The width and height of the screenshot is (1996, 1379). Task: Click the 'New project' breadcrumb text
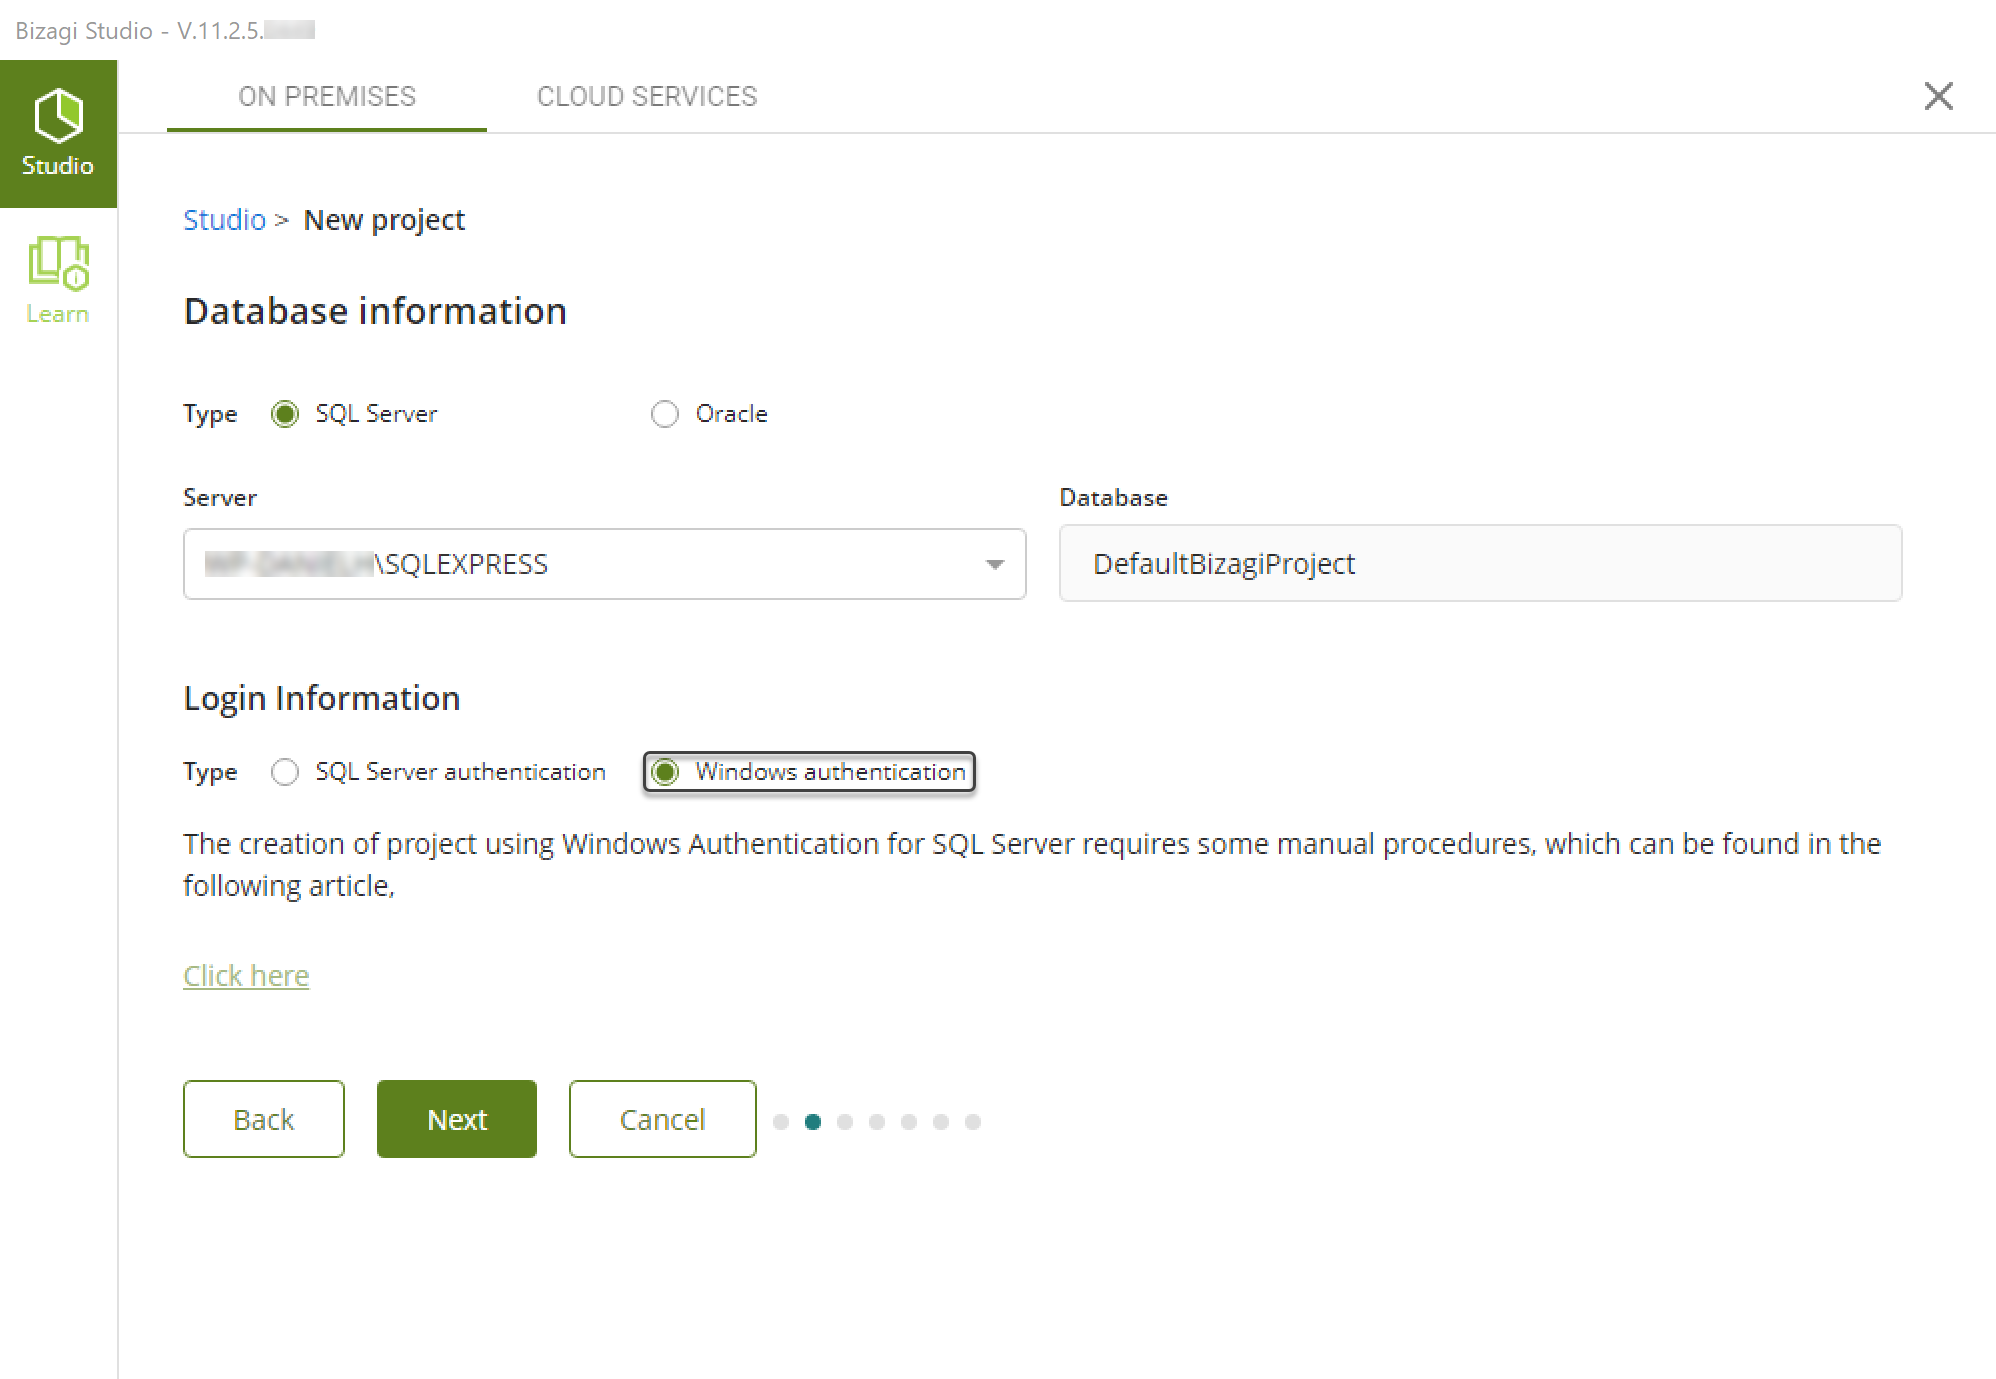point(384,220)
